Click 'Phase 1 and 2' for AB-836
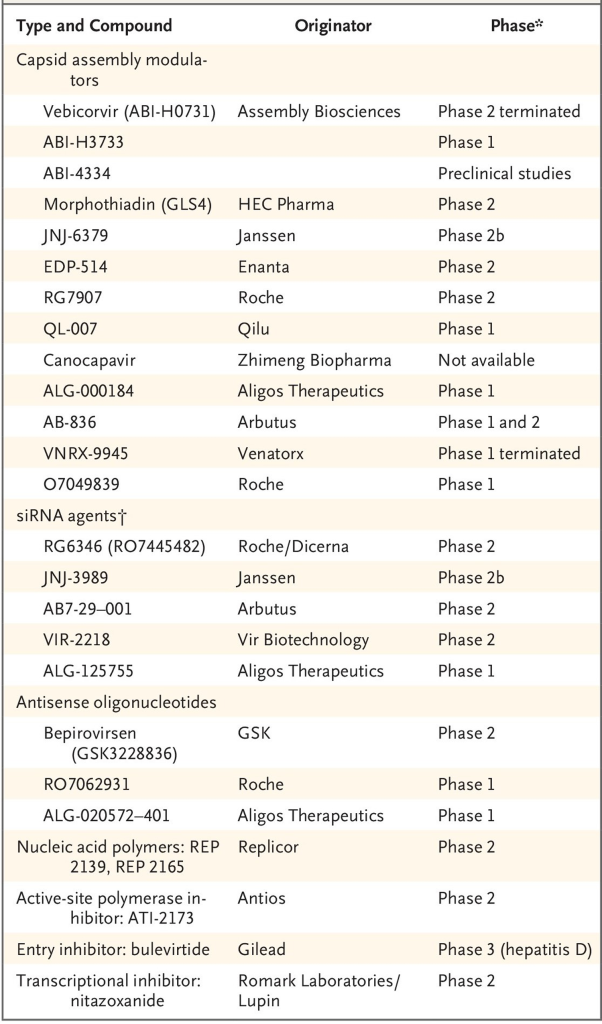The image size is (602, 1024). (x=488, y=422)
